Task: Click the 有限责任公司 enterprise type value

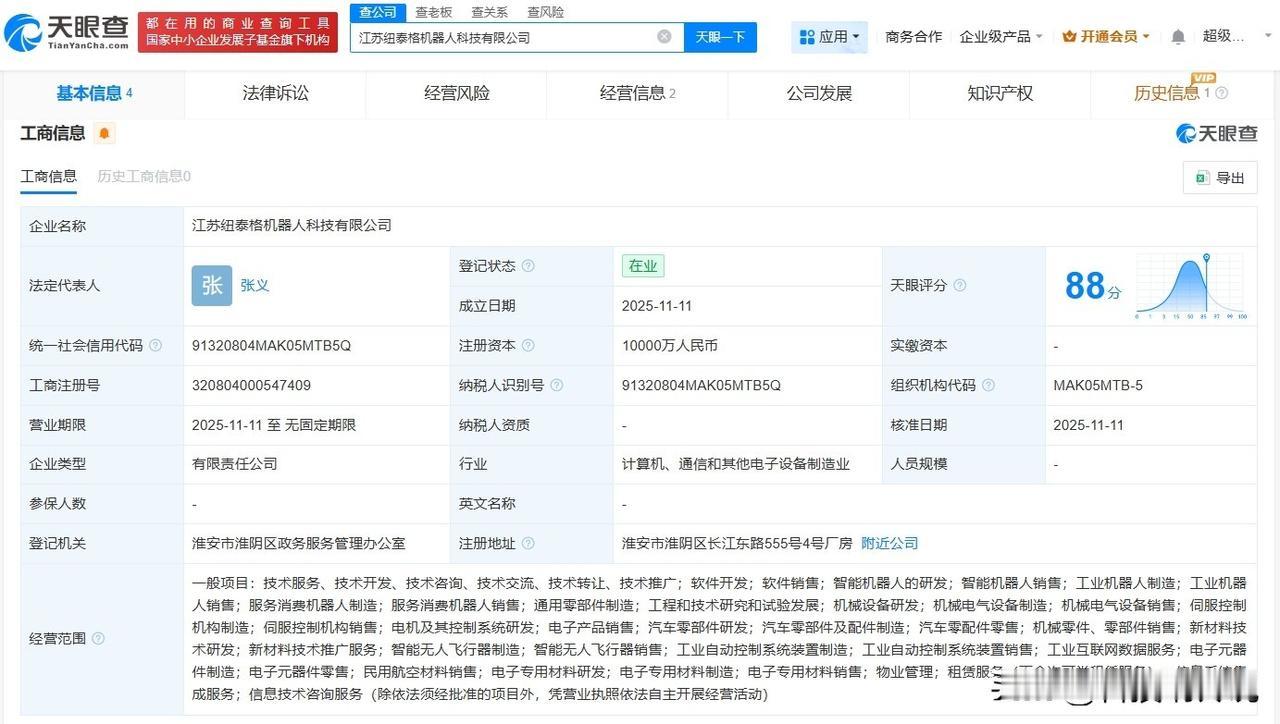Action: [235, 464]
